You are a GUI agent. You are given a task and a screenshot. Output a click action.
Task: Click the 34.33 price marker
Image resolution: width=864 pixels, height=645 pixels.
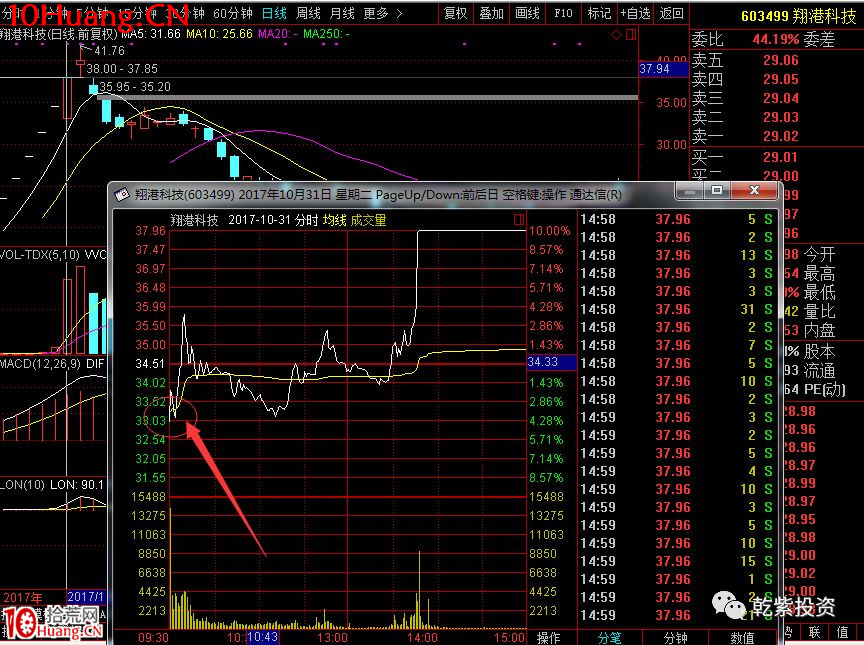click(x=551, y=362)
